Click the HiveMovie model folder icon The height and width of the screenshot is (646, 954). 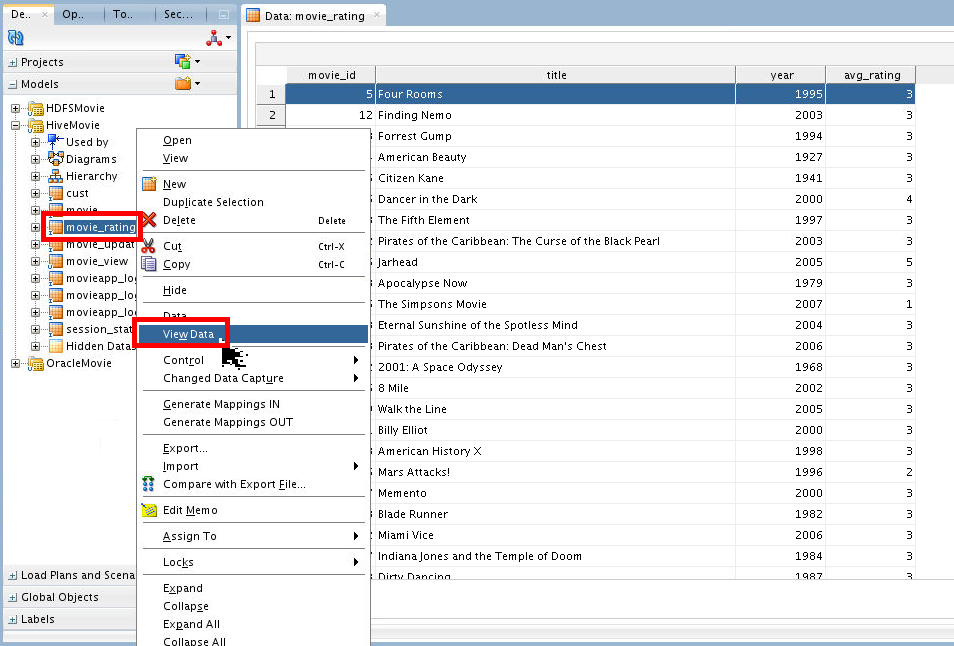[x=36, y=125]
